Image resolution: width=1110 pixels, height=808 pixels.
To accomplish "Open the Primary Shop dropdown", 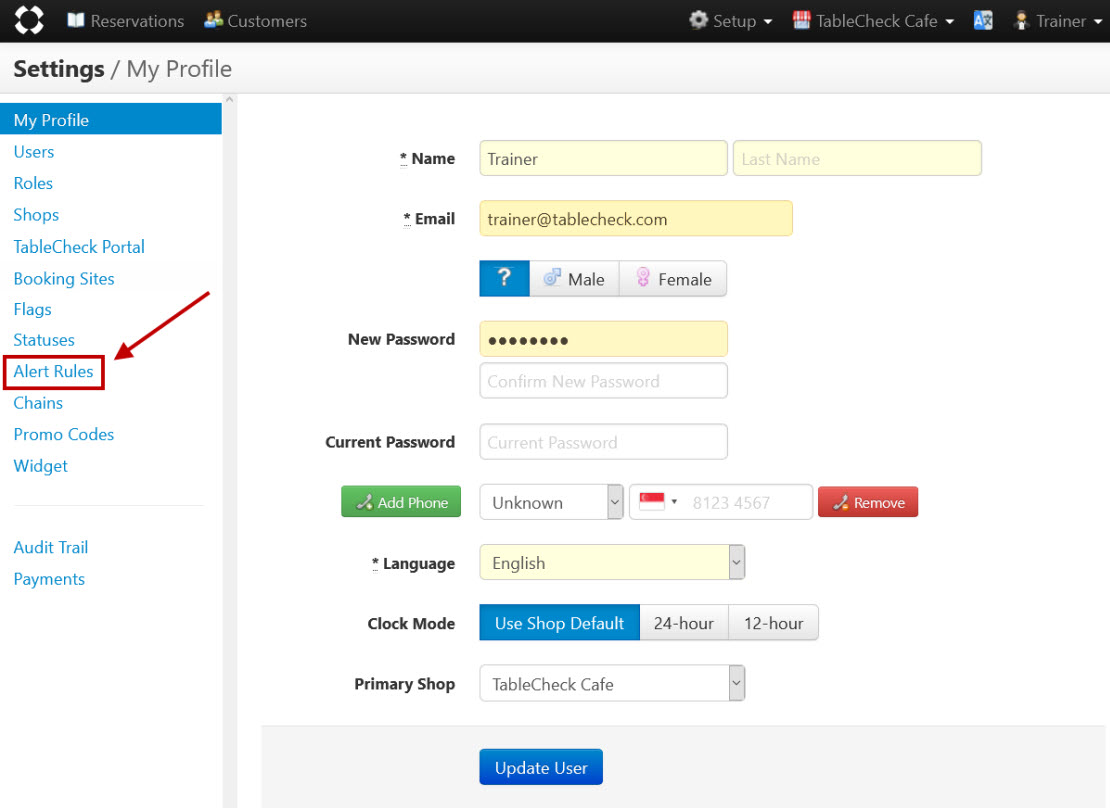I will pos(612,683).
